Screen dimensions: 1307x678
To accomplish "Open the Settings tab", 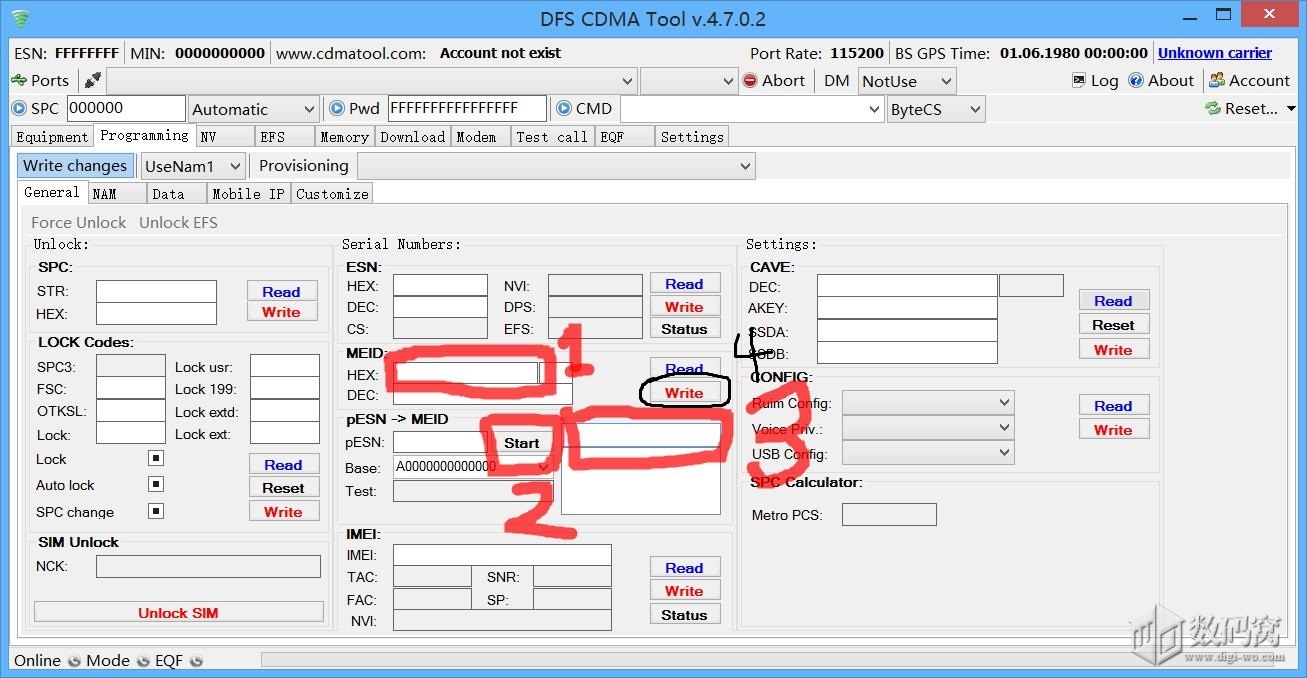I will (x=692, y=137).
